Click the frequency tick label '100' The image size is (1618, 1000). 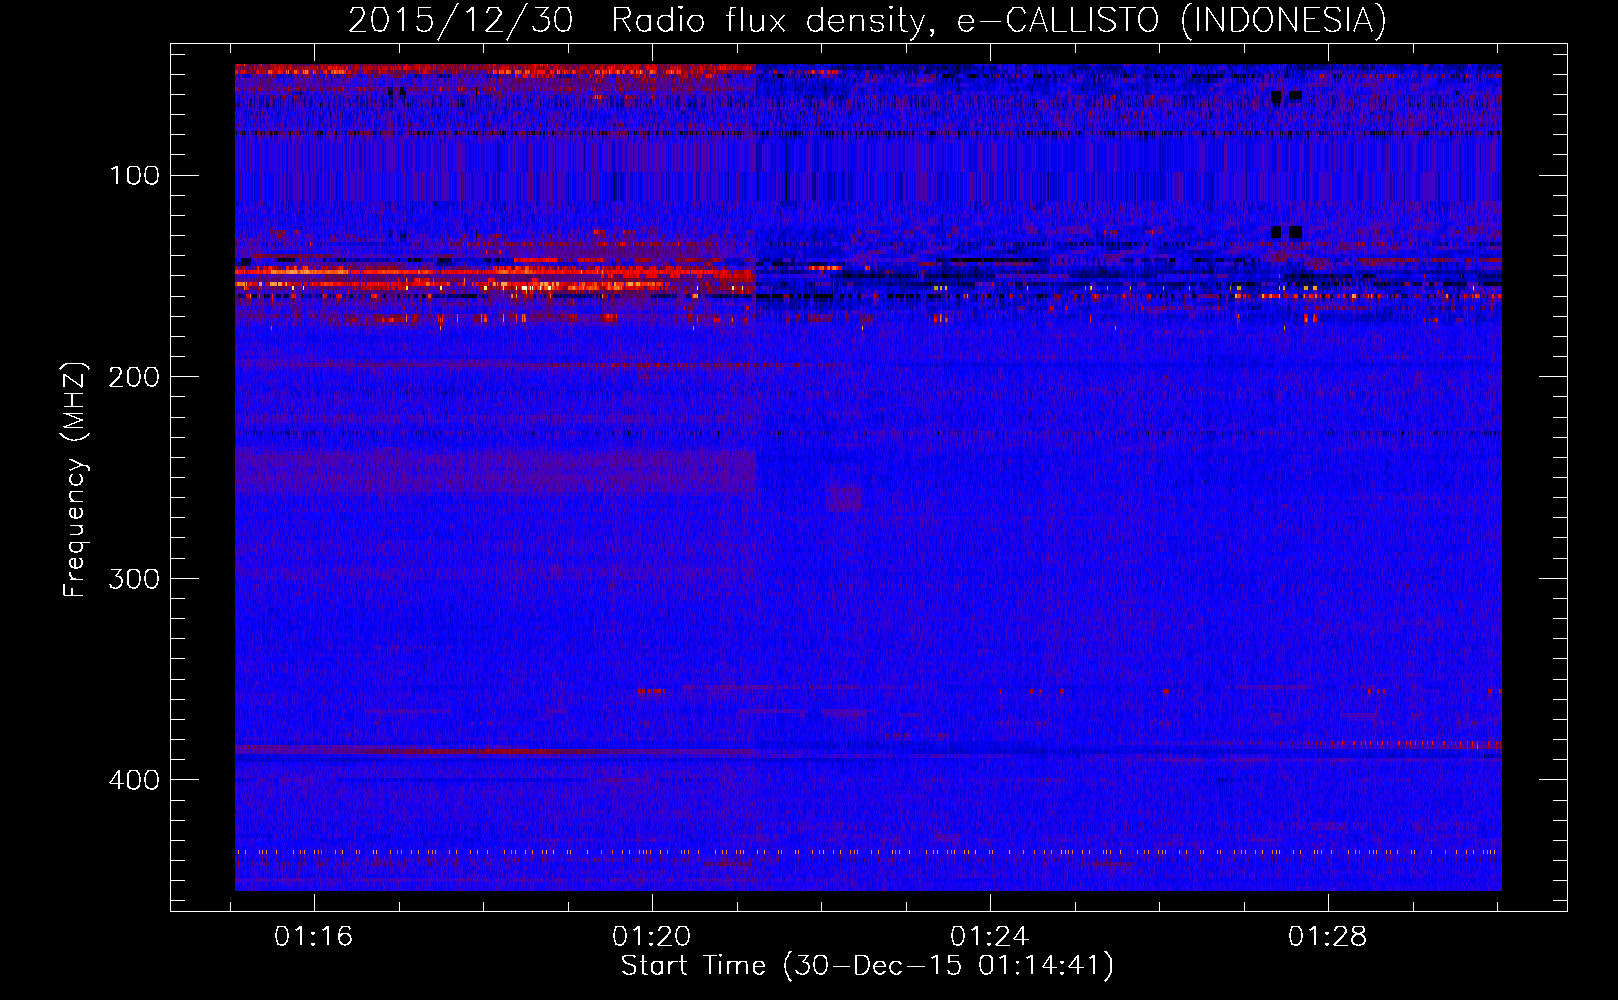[134, 176]
